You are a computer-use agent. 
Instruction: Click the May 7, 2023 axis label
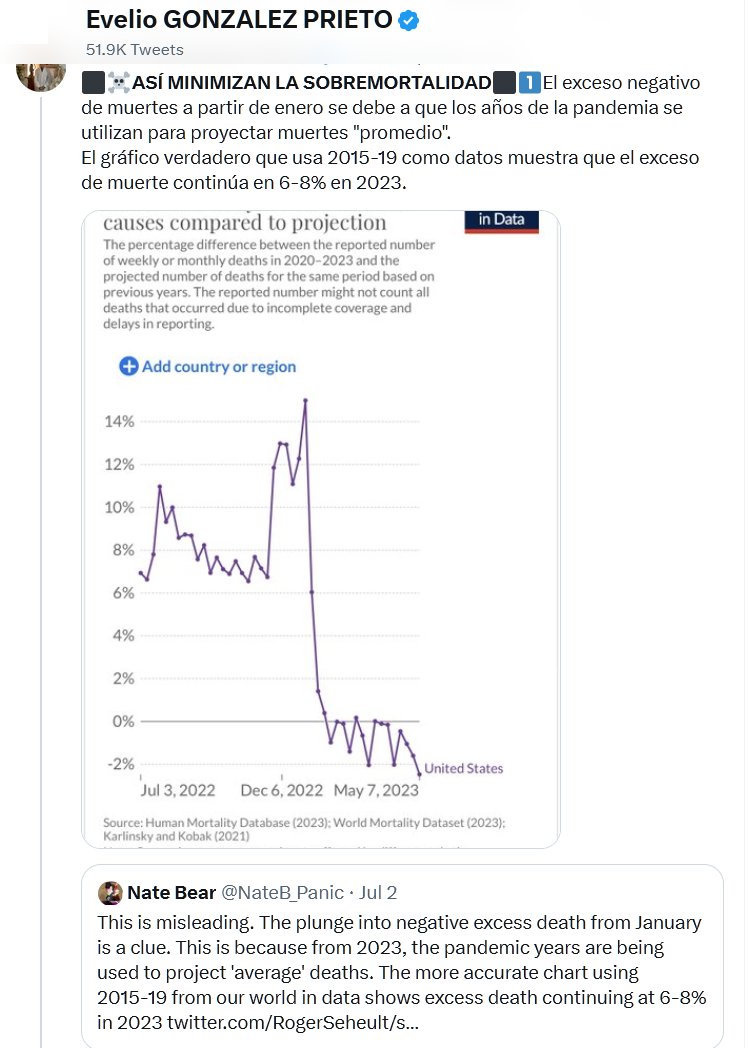tap(375, 790)
